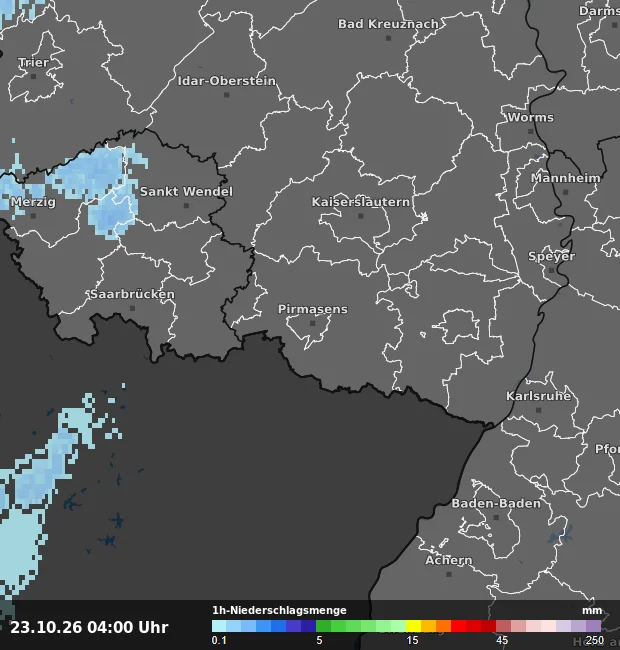Viewport: 620px width, 650px height.
Task: Click the Kaiserslautern city label
Action: (x=361, y=202)
